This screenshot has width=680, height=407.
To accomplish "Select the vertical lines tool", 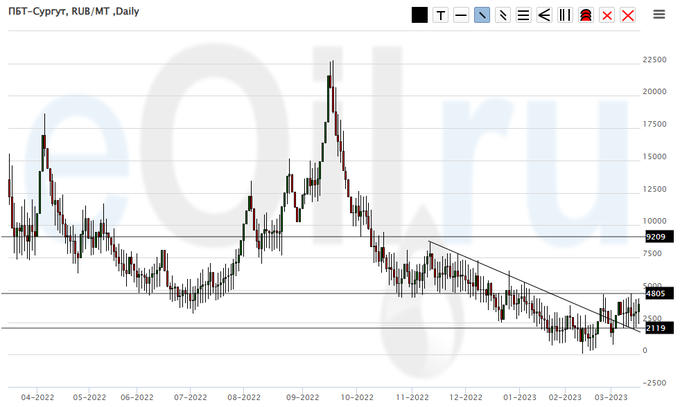I will tap(565, 15).
